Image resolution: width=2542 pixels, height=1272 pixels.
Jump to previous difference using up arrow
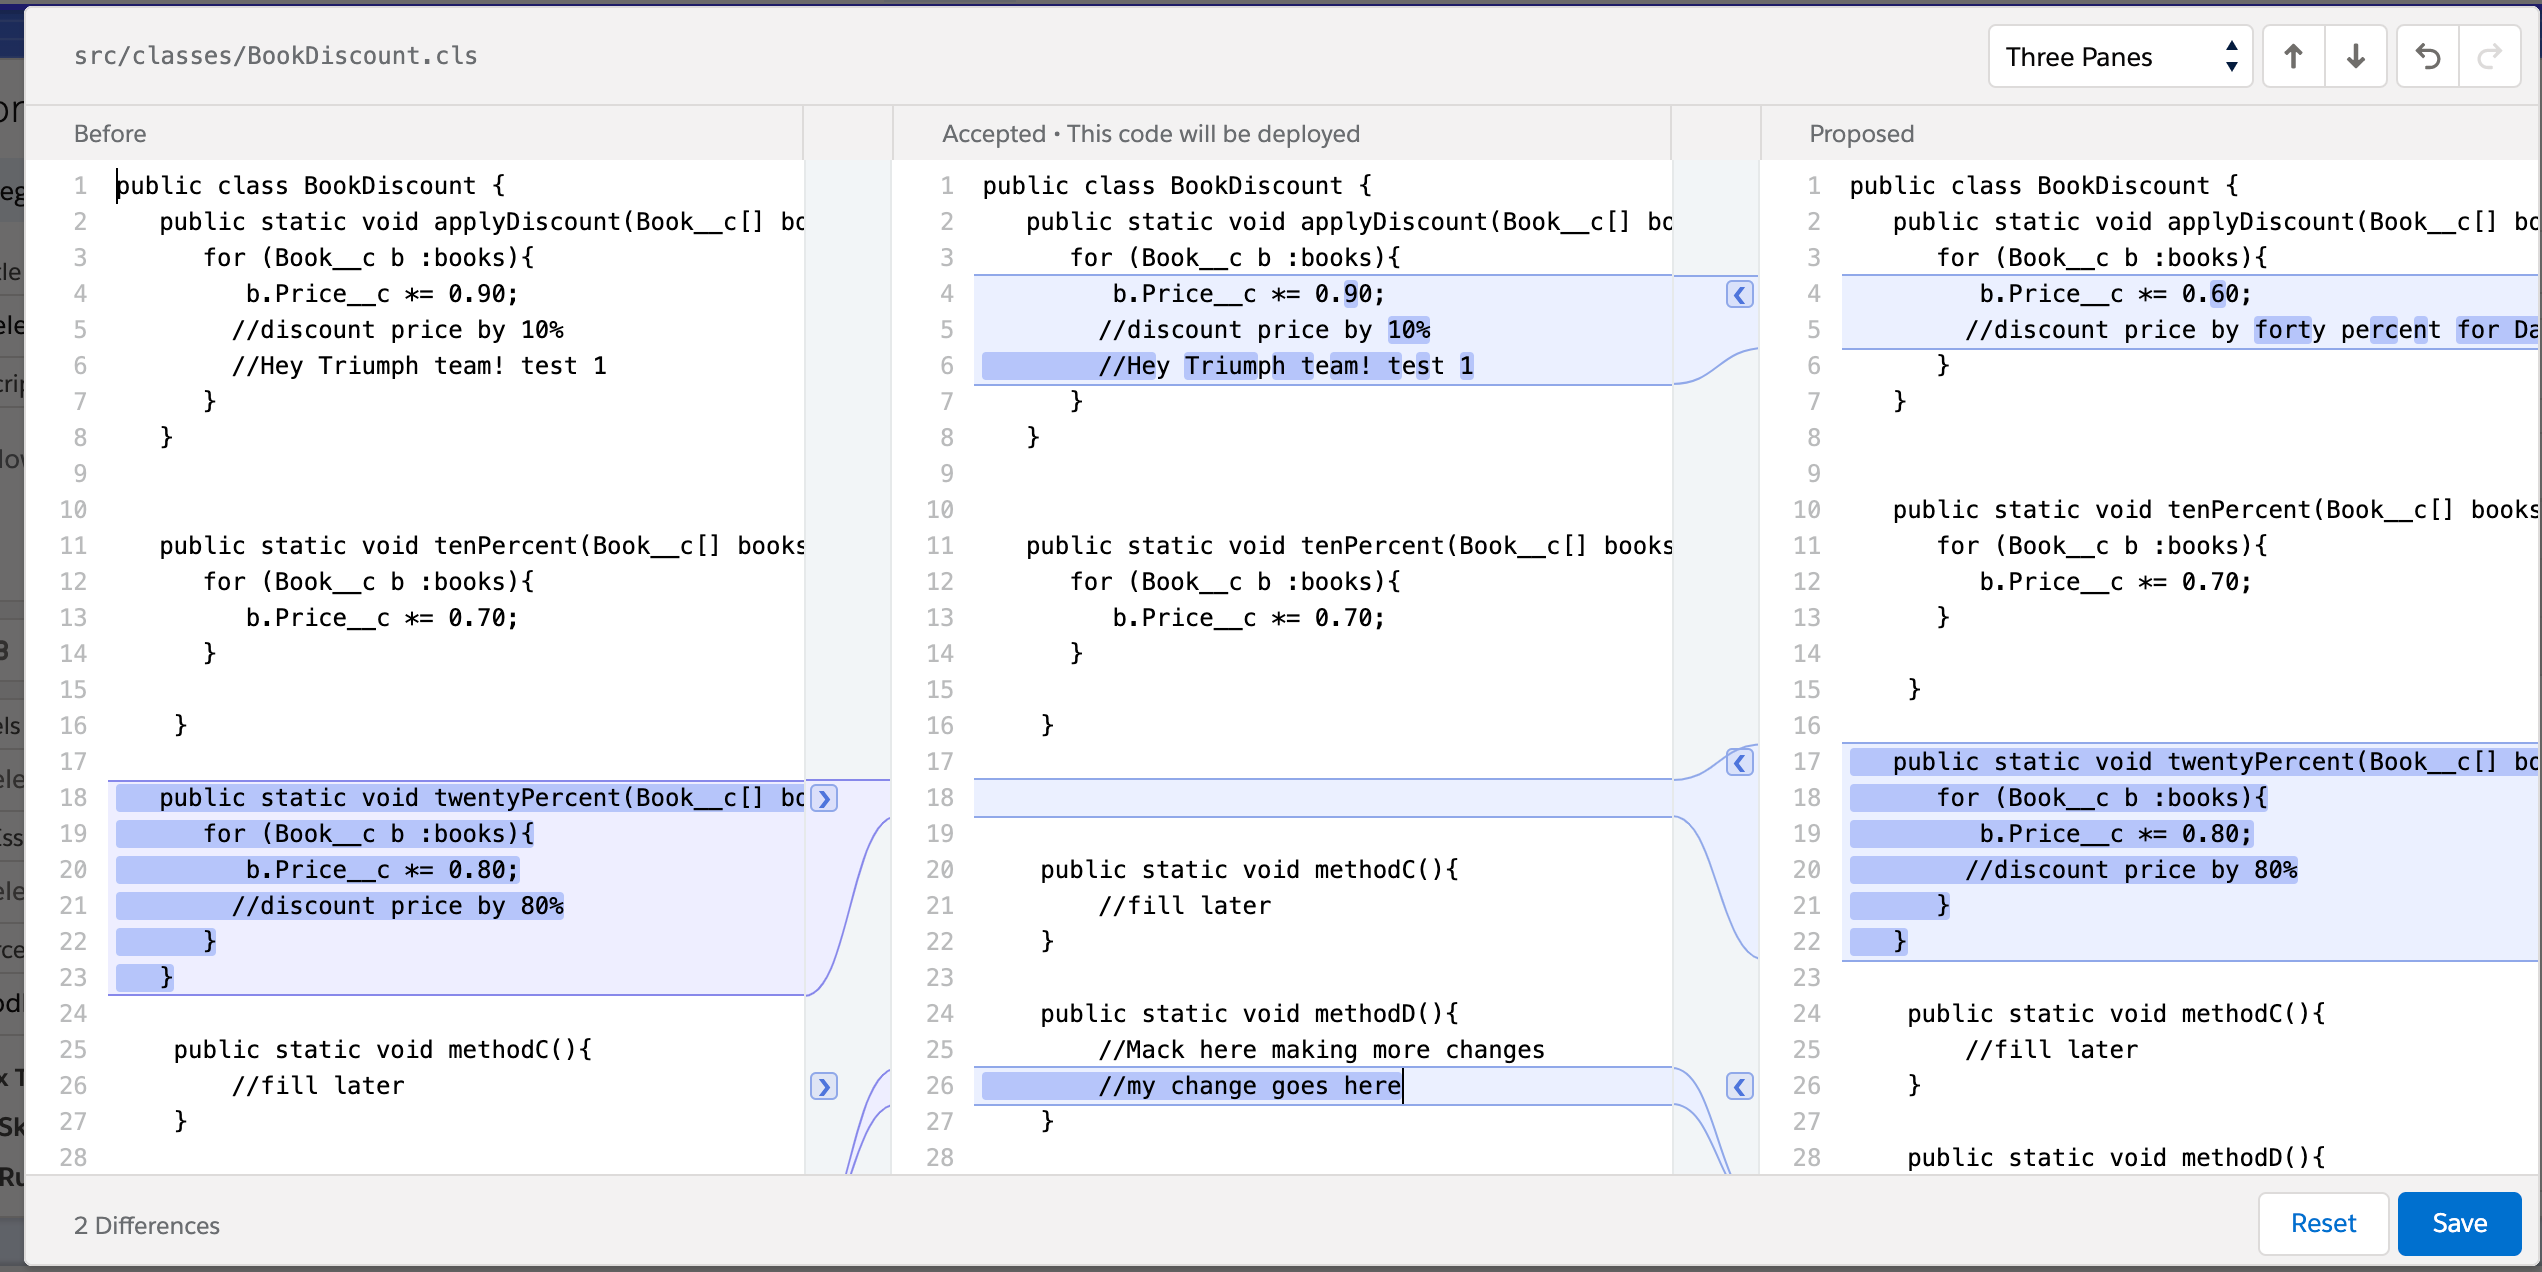click(2292, 56)
